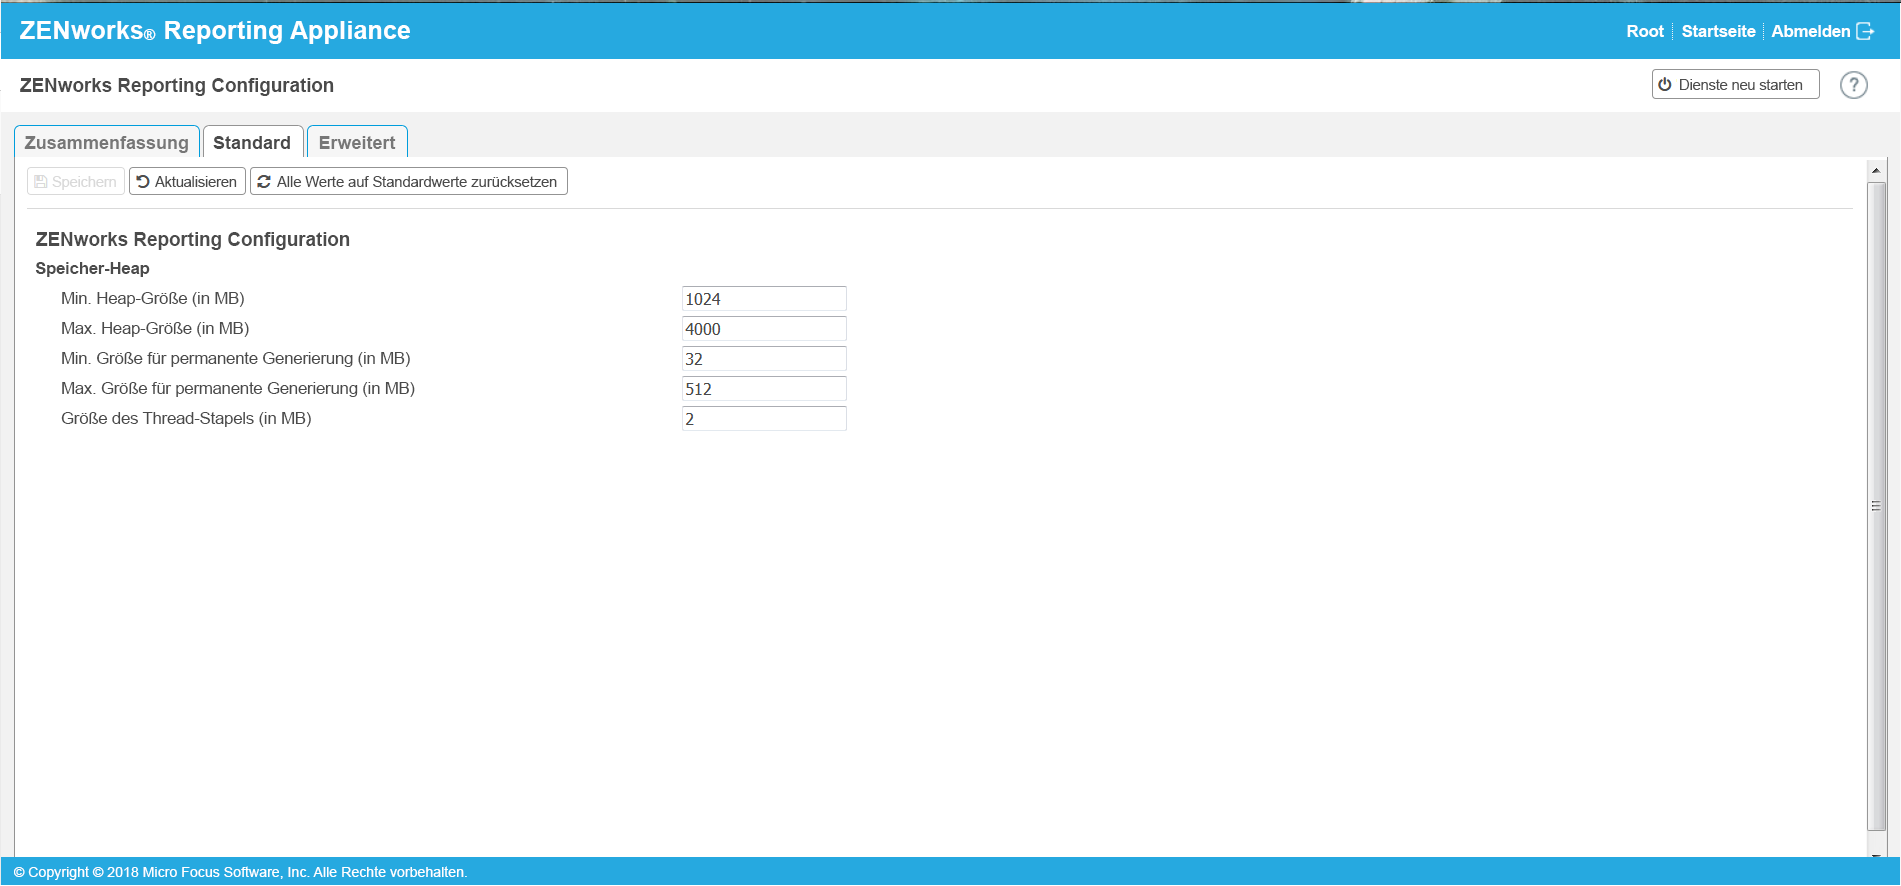1901x886 pixels.
Task: Click the vertical scrollbar up arrow
Action: (1876, 171)
